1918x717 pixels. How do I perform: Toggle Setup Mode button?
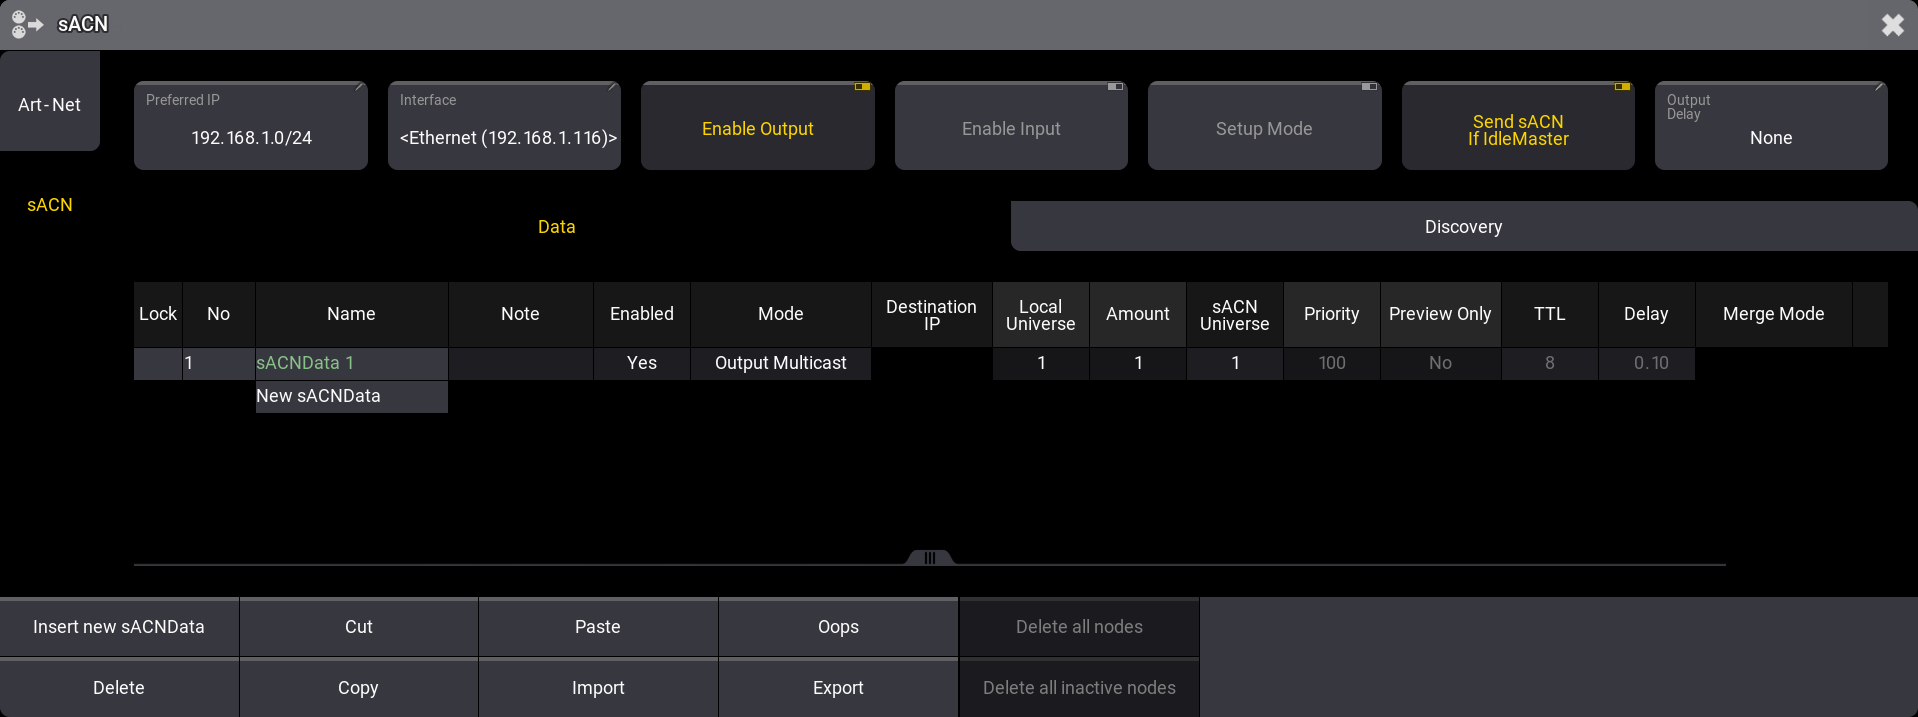pos(1264,127)
